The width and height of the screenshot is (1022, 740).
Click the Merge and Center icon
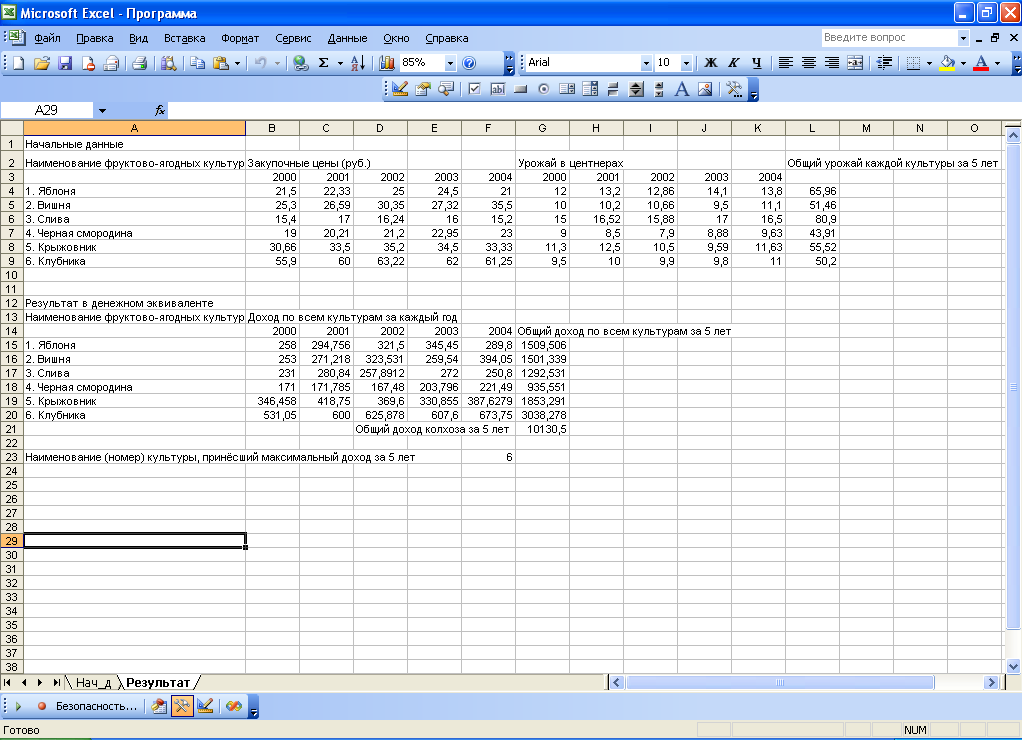(x=855, y=63)
